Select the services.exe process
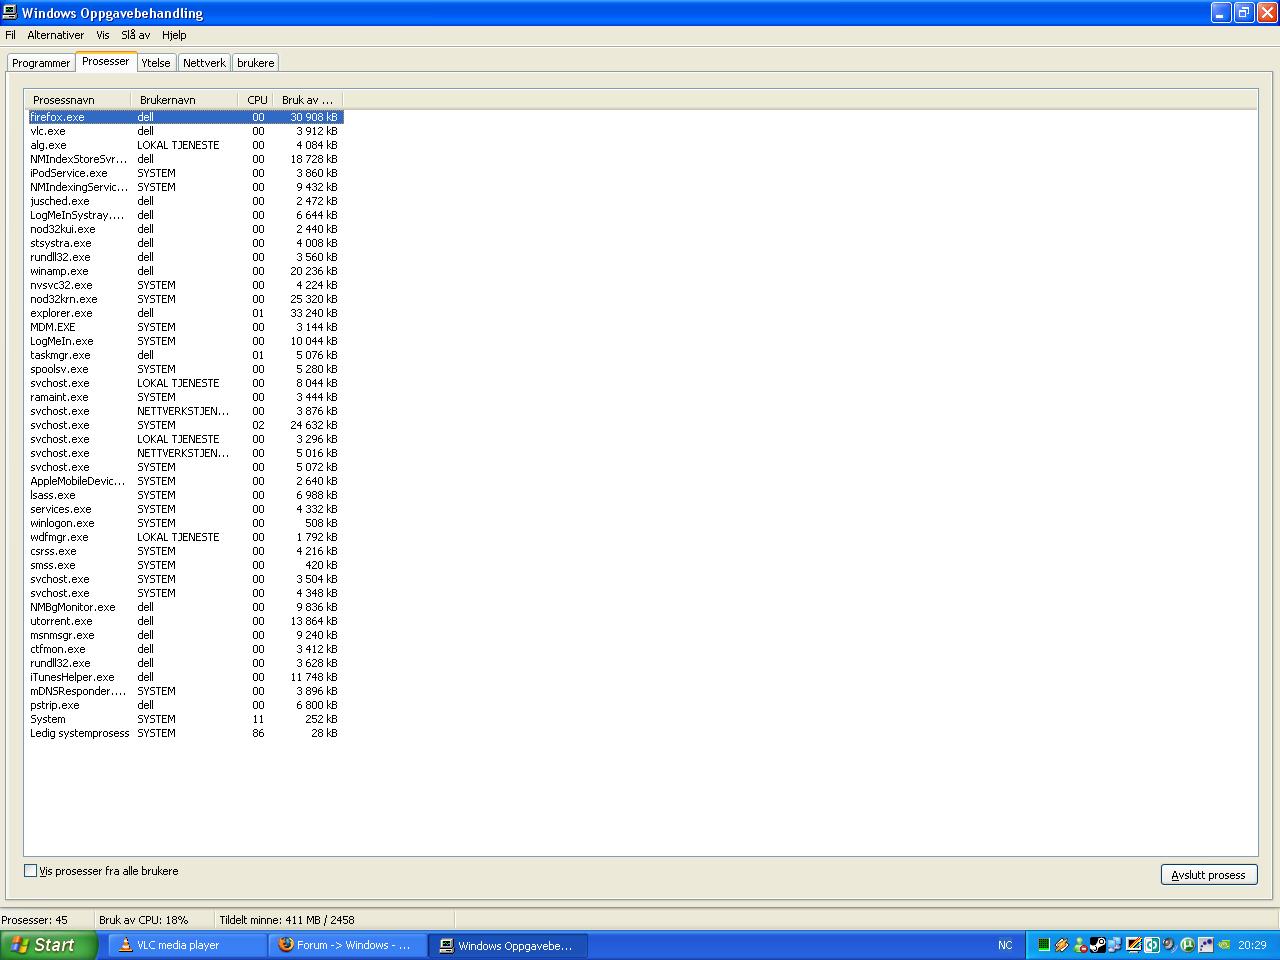The width and height of the screenshot is (1280, 960). coord(186,509)
